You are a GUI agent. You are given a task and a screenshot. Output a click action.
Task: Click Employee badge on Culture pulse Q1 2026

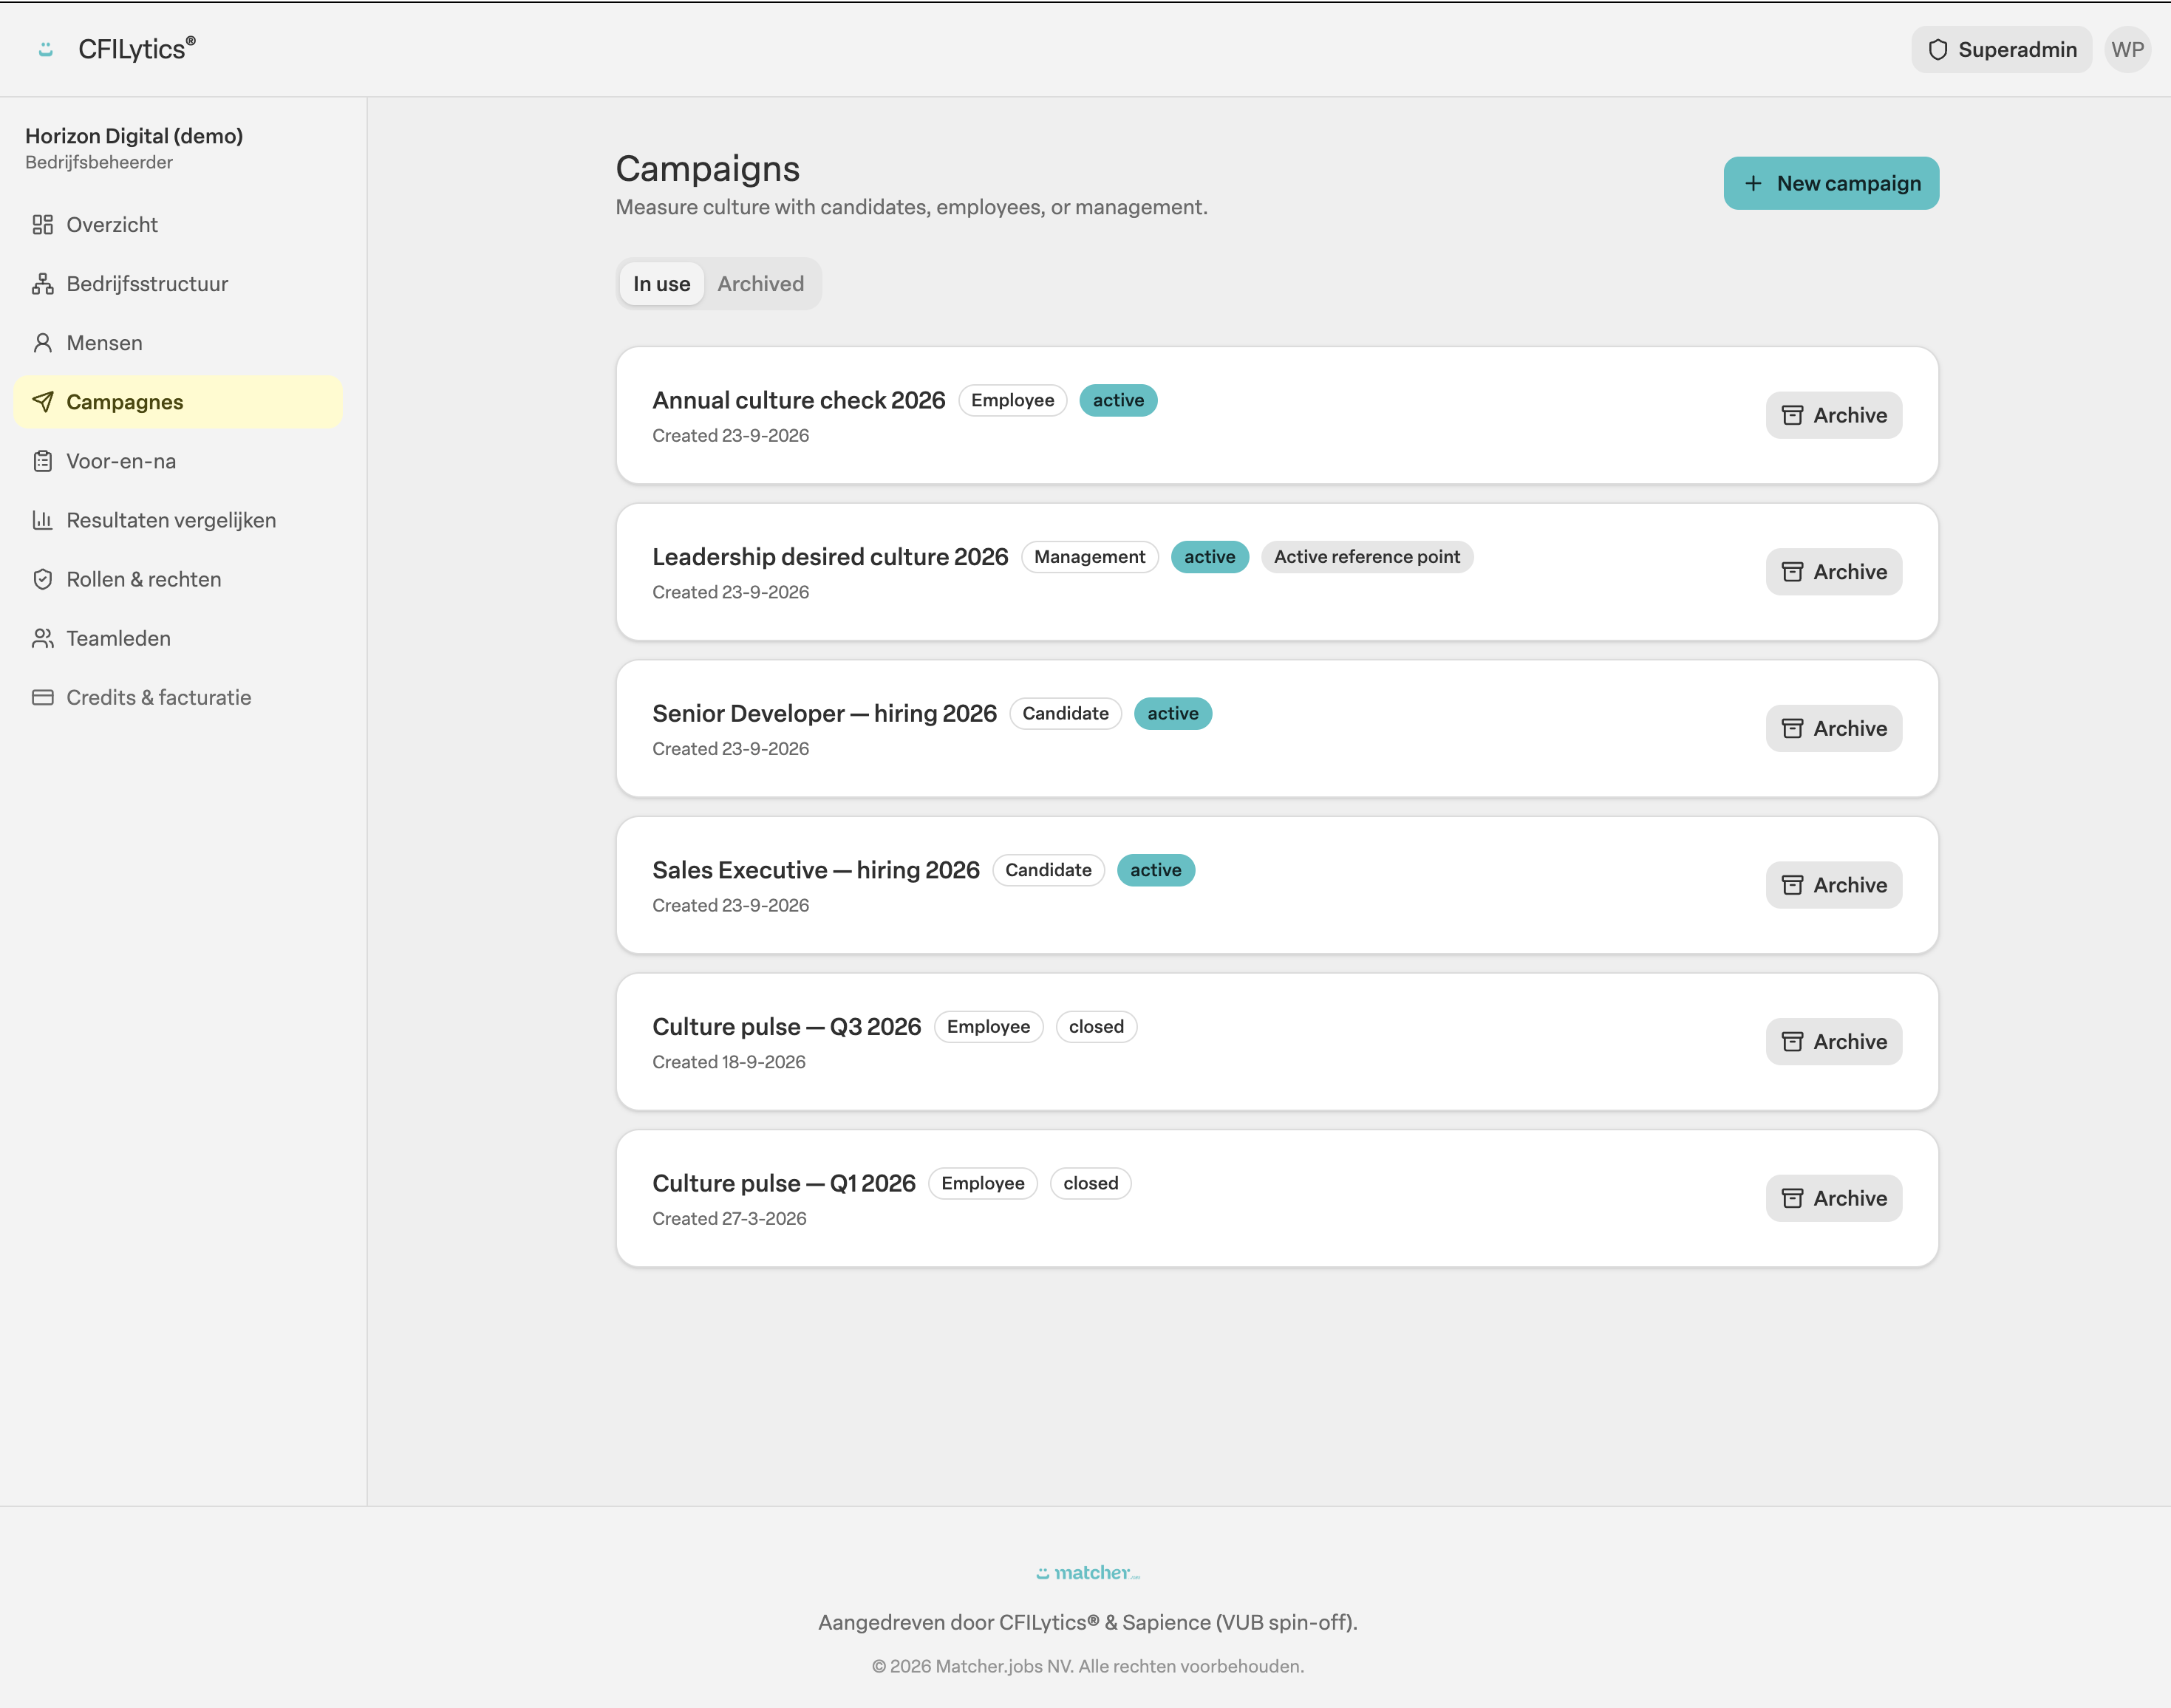tap(983, 1184)
